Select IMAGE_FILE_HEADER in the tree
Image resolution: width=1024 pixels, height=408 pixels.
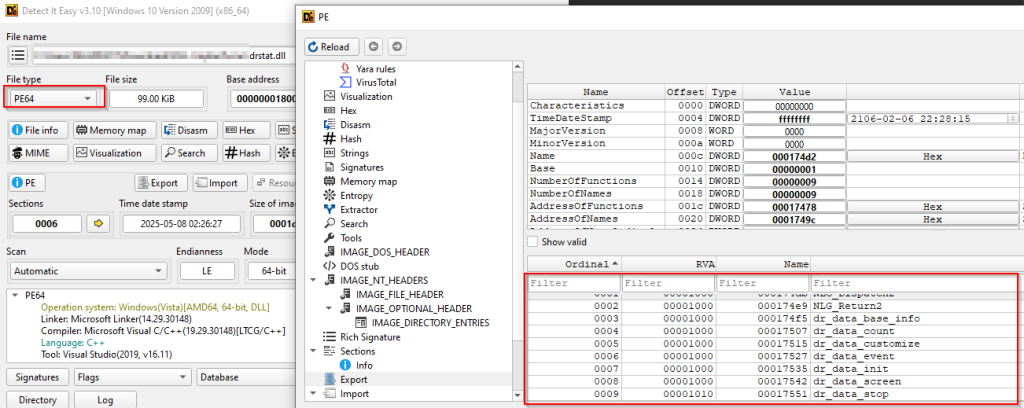tap(400, 294)
